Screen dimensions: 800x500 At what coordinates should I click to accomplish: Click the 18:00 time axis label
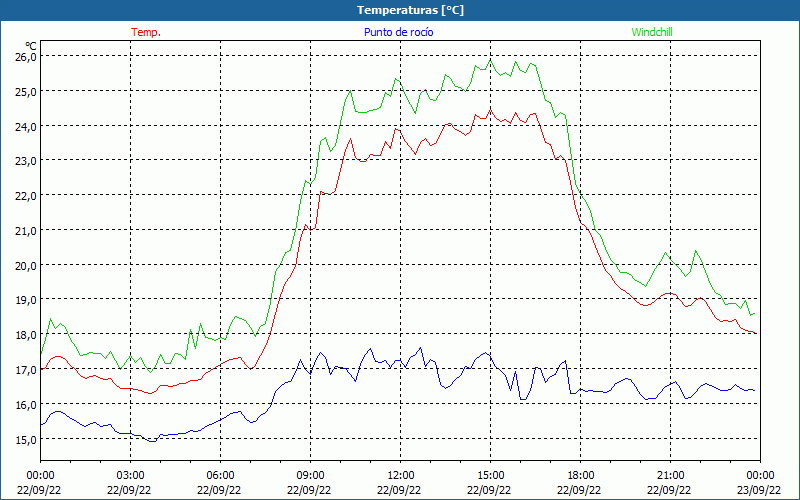(x=581, y=476)
